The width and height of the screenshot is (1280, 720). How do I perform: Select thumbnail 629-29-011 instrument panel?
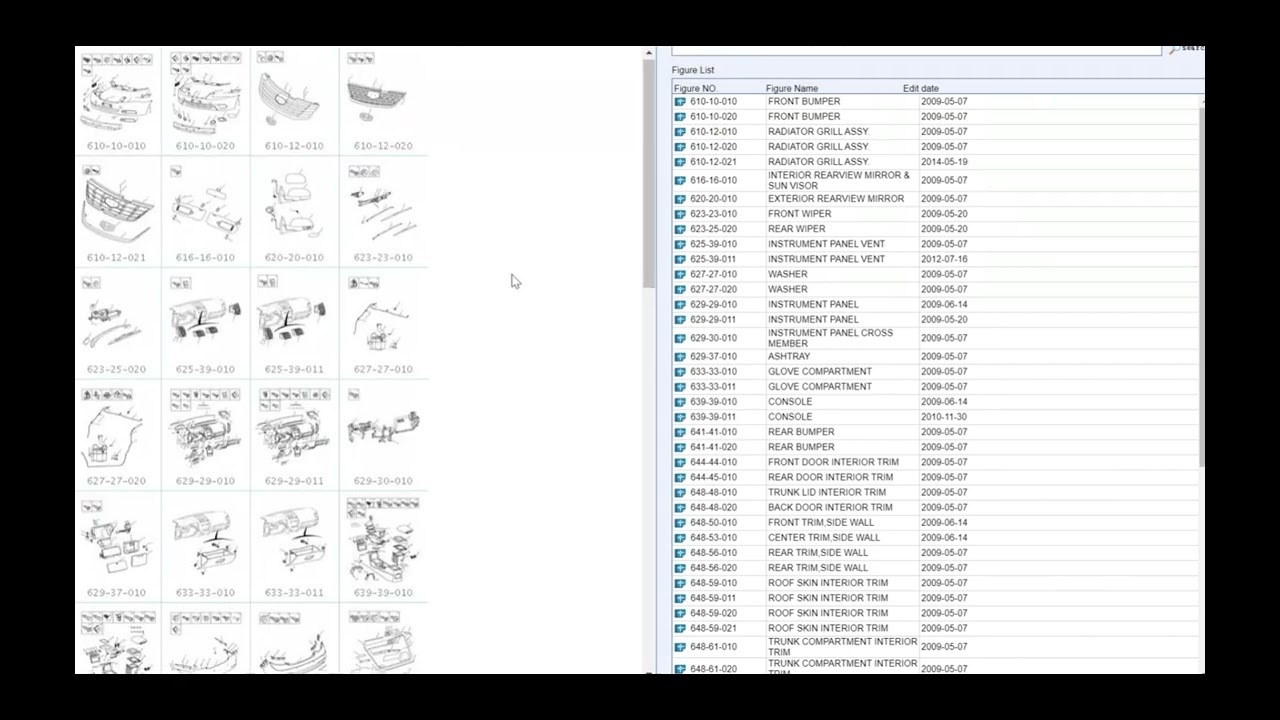294,437
